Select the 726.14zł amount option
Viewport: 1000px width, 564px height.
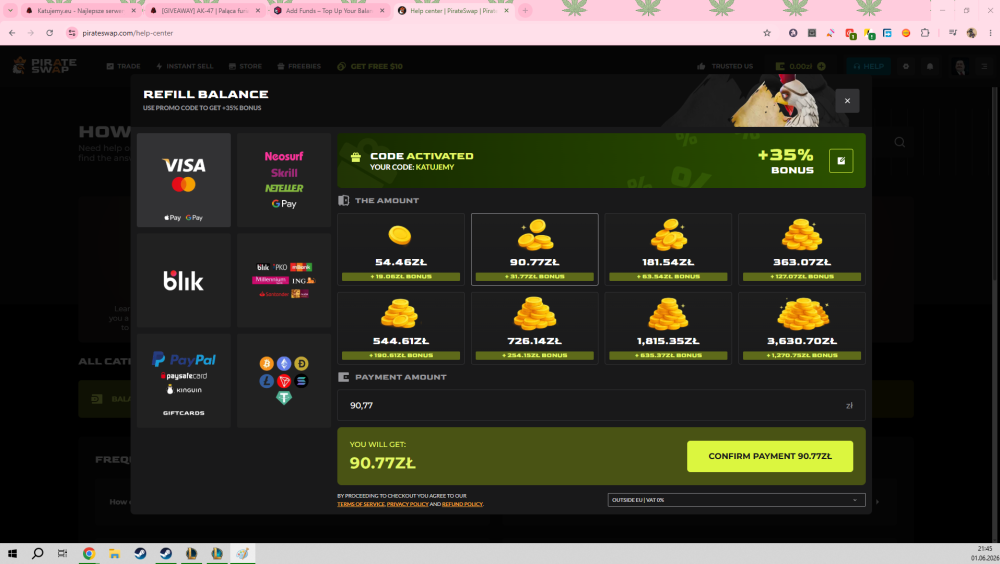(x=534, y=329)
